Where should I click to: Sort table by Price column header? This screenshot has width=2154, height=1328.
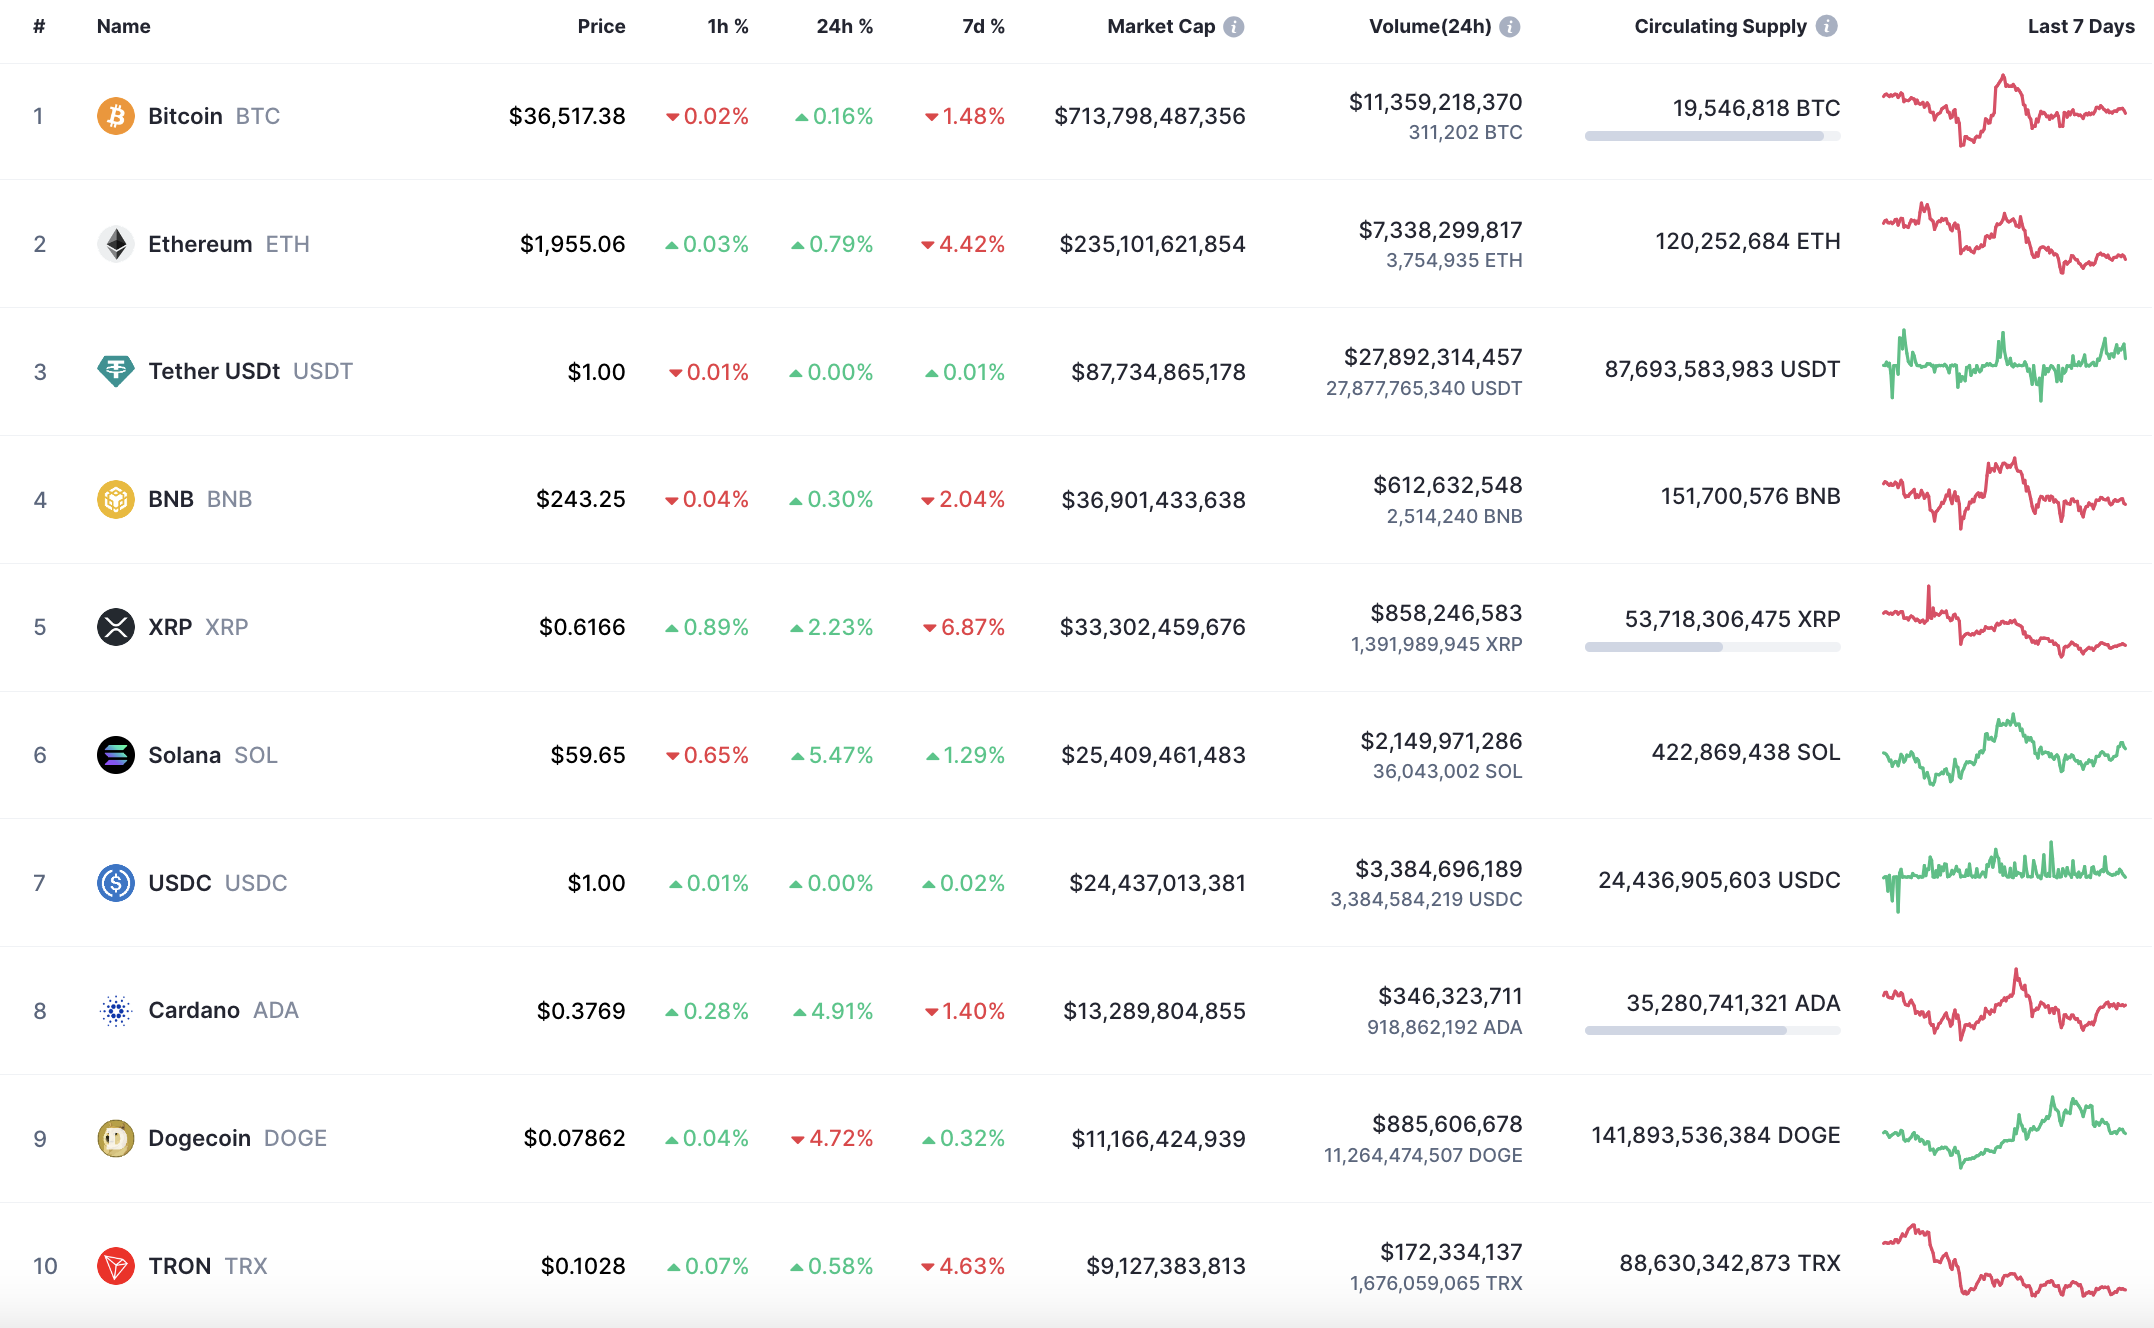(601, 27)
